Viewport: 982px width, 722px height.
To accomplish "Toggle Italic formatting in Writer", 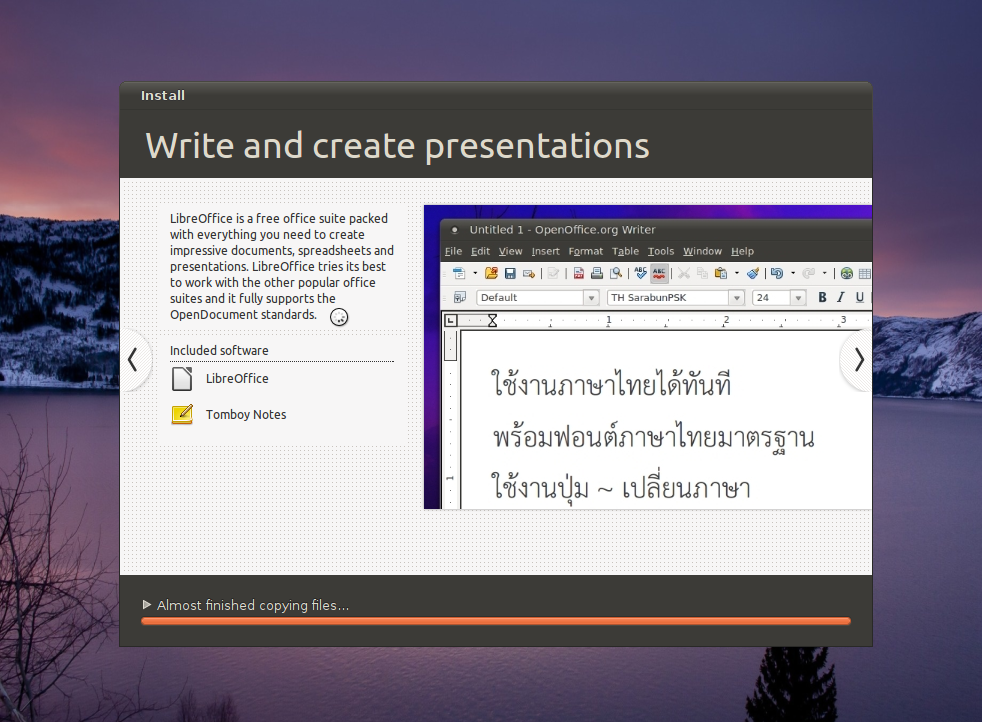I will 841,297.
